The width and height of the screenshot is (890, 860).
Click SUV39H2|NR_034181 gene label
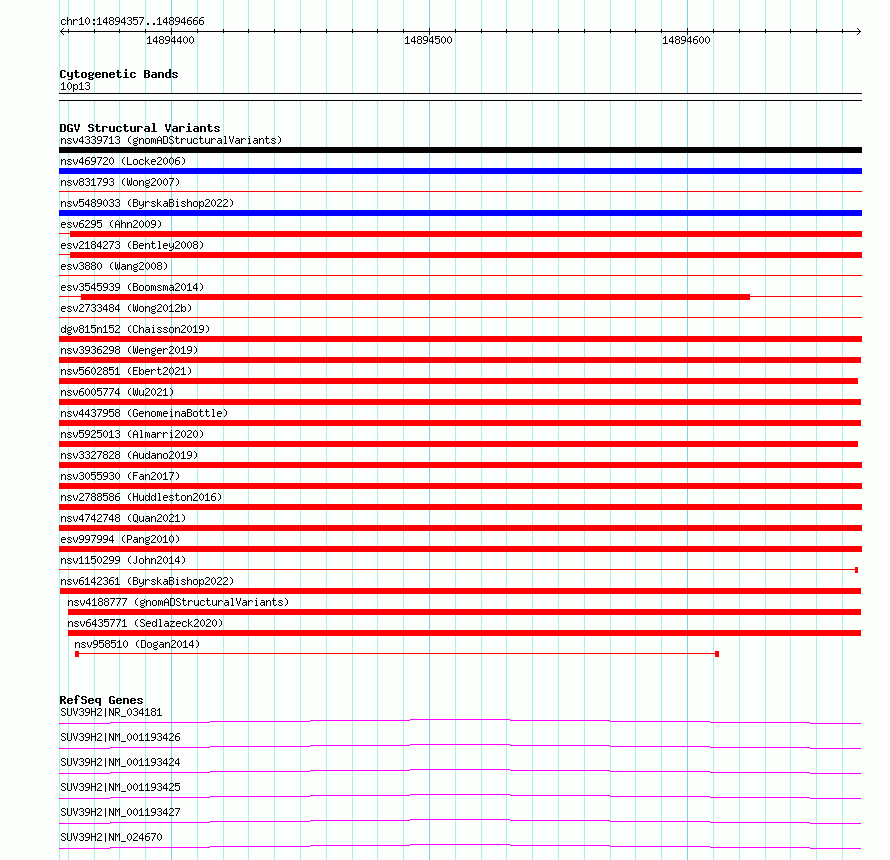111,712
